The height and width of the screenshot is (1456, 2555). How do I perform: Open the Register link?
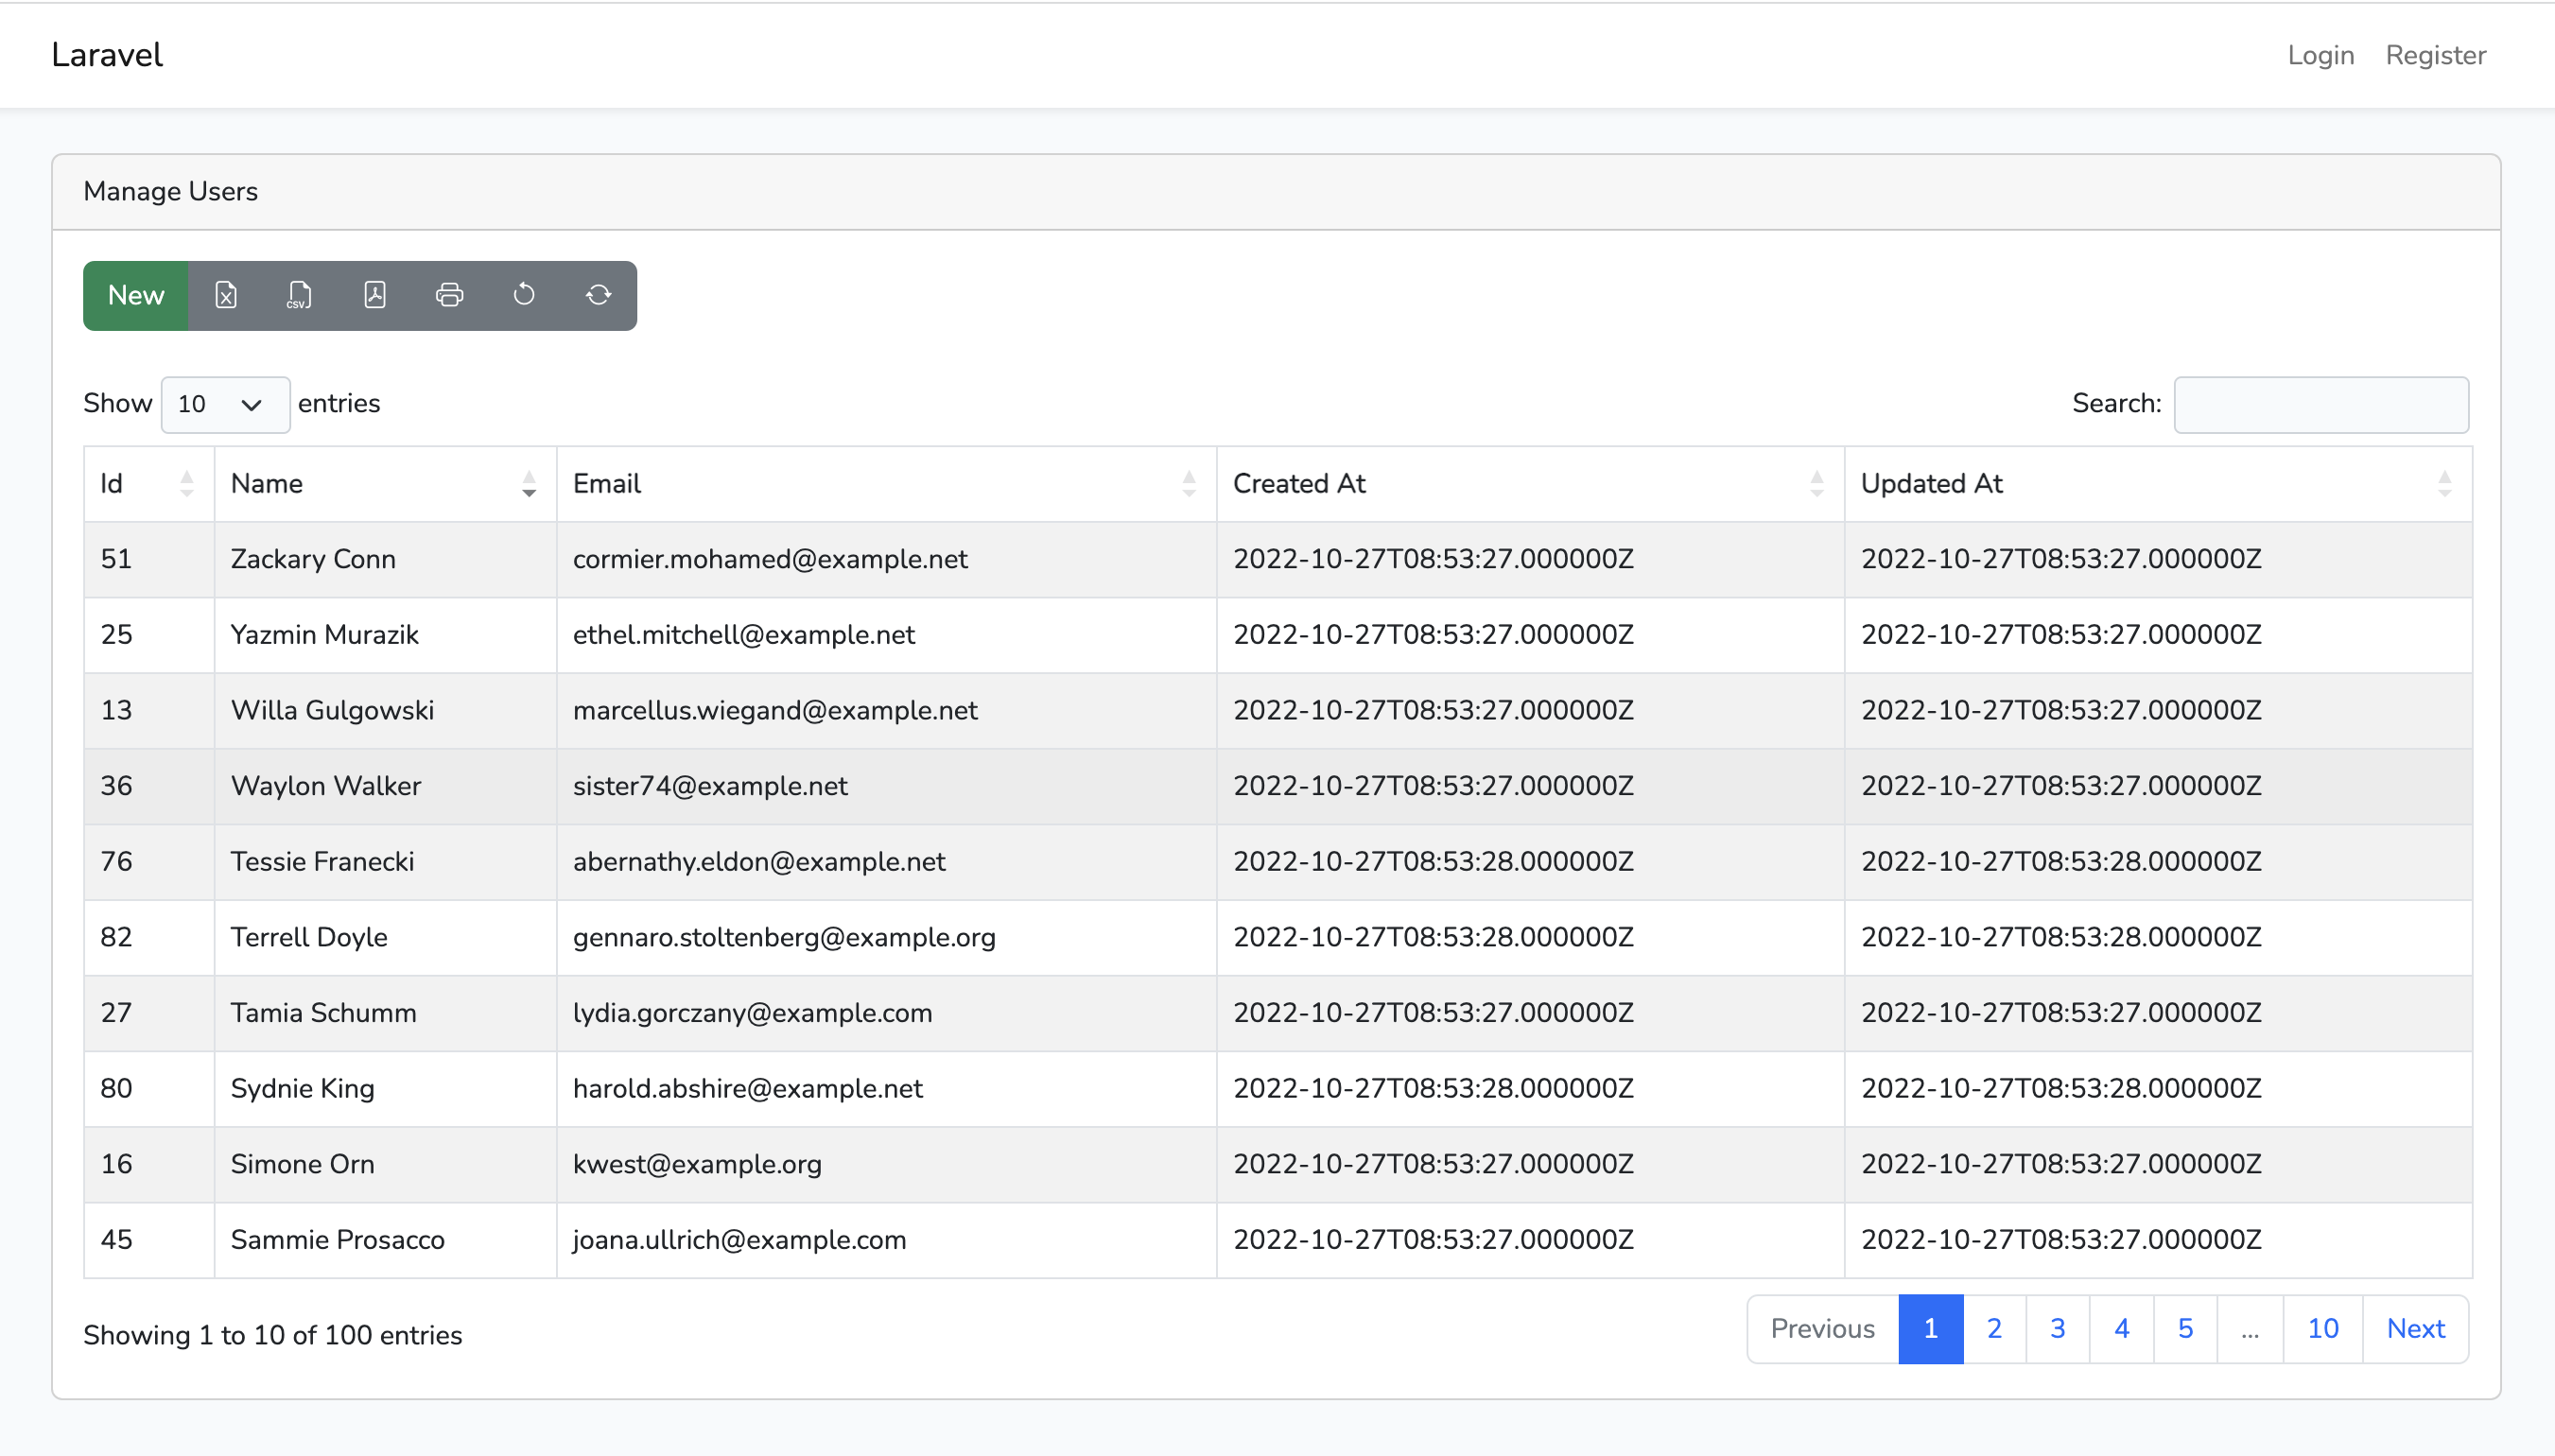click(2435, 55)
